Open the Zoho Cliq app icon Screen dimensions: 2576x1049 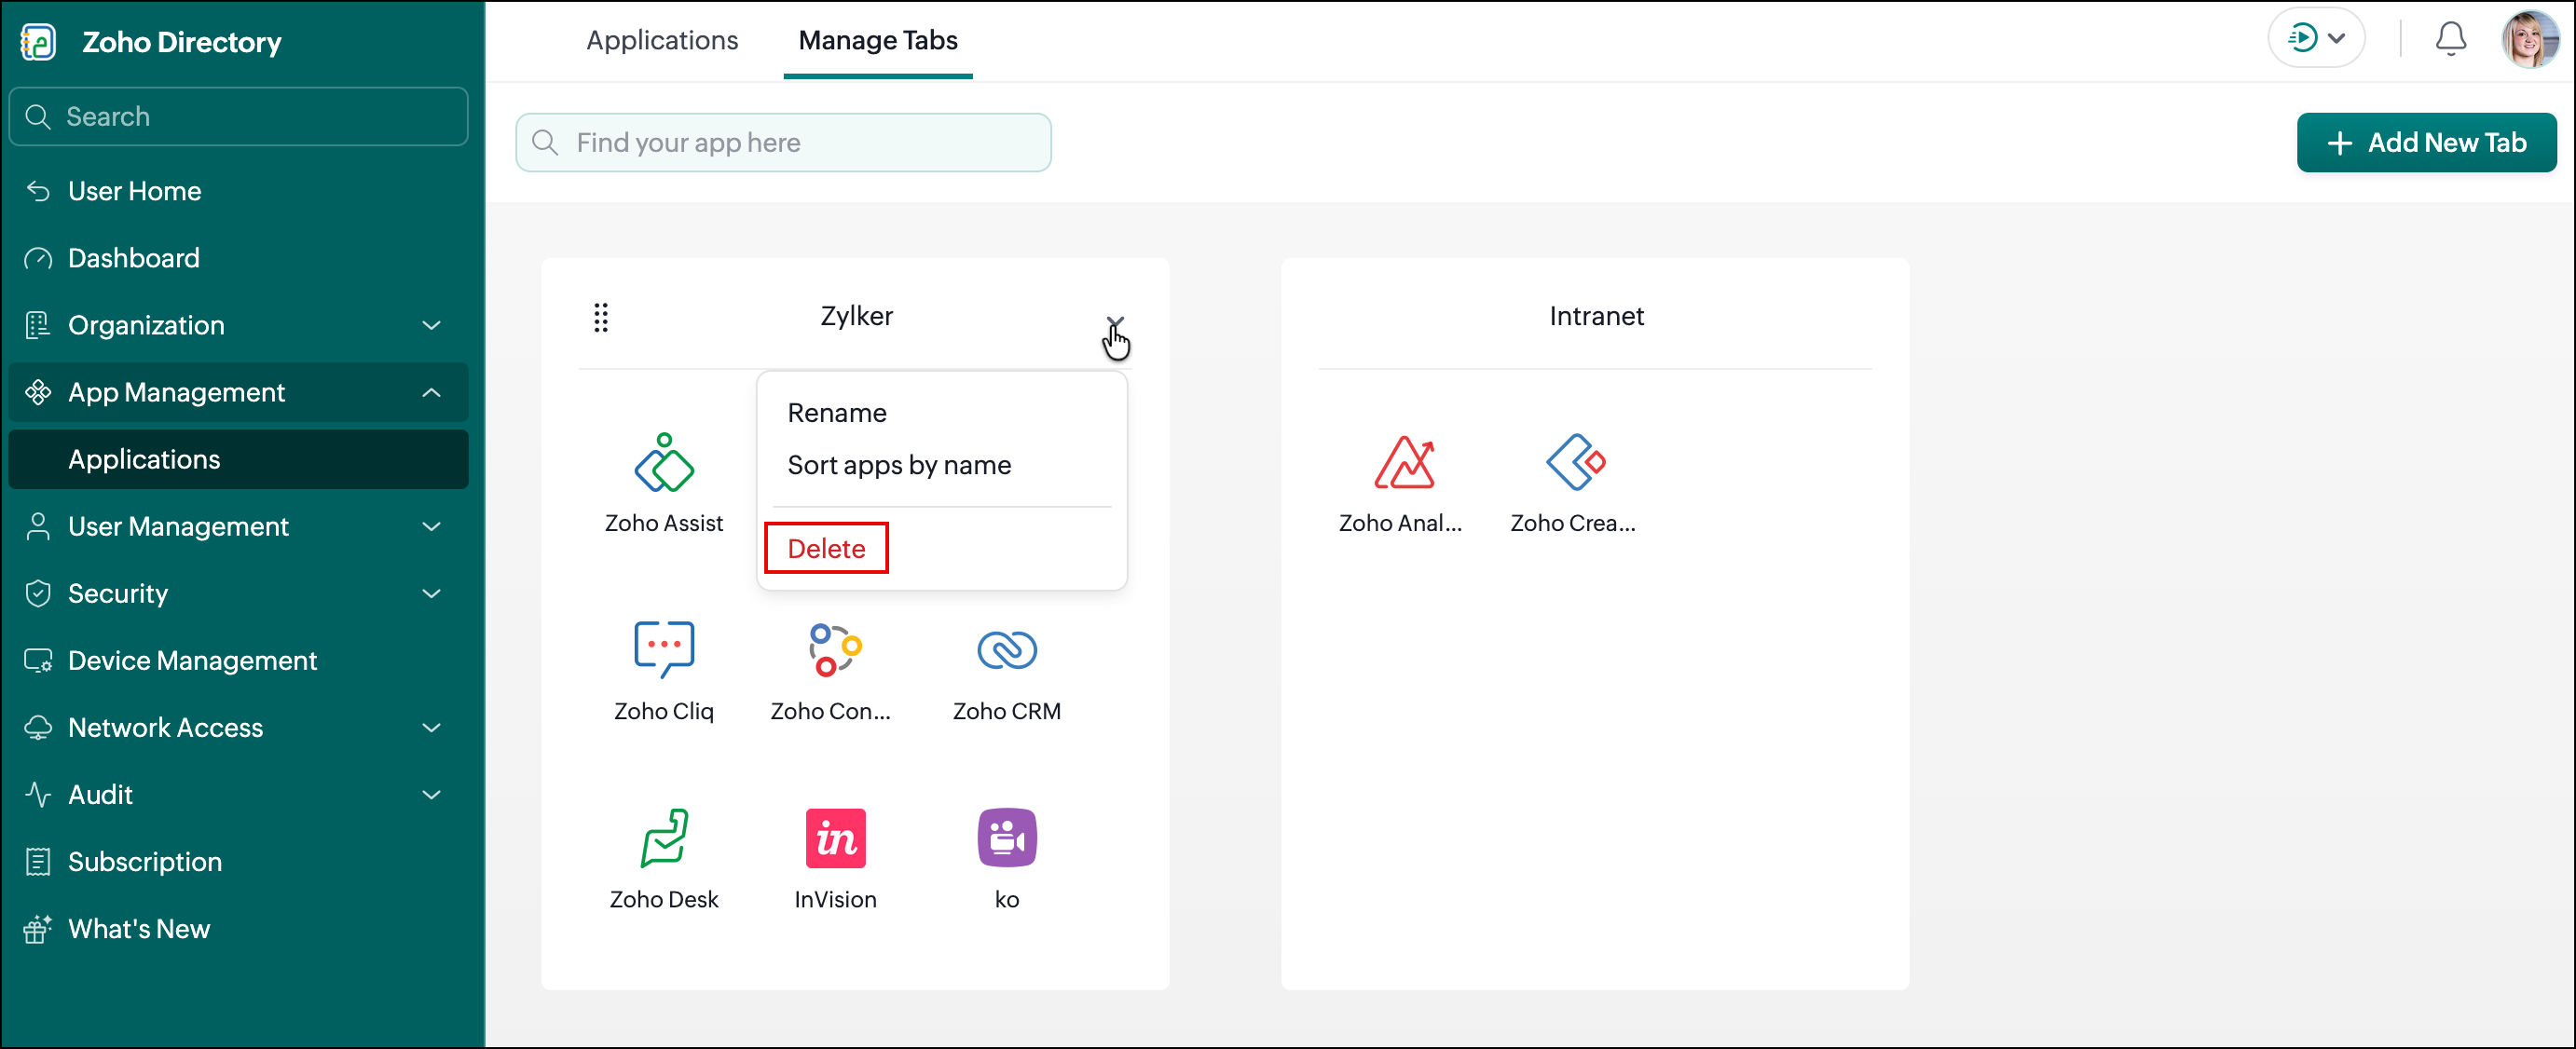click(664, 650)
